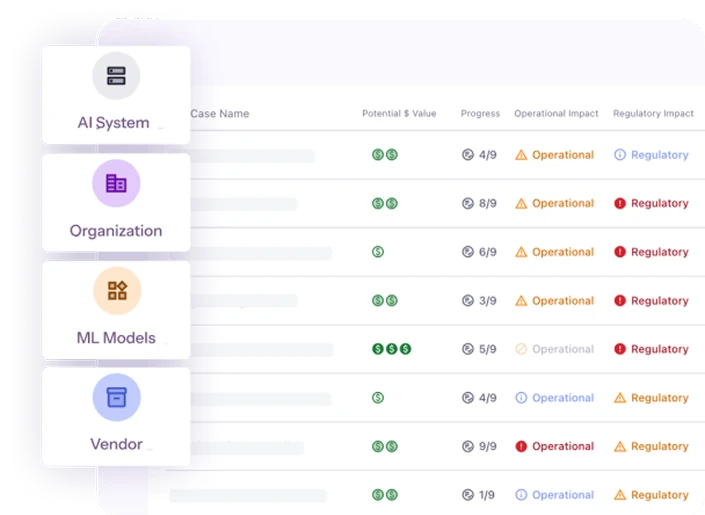Click blue Operational label in 1/9 row

(563, 495)
